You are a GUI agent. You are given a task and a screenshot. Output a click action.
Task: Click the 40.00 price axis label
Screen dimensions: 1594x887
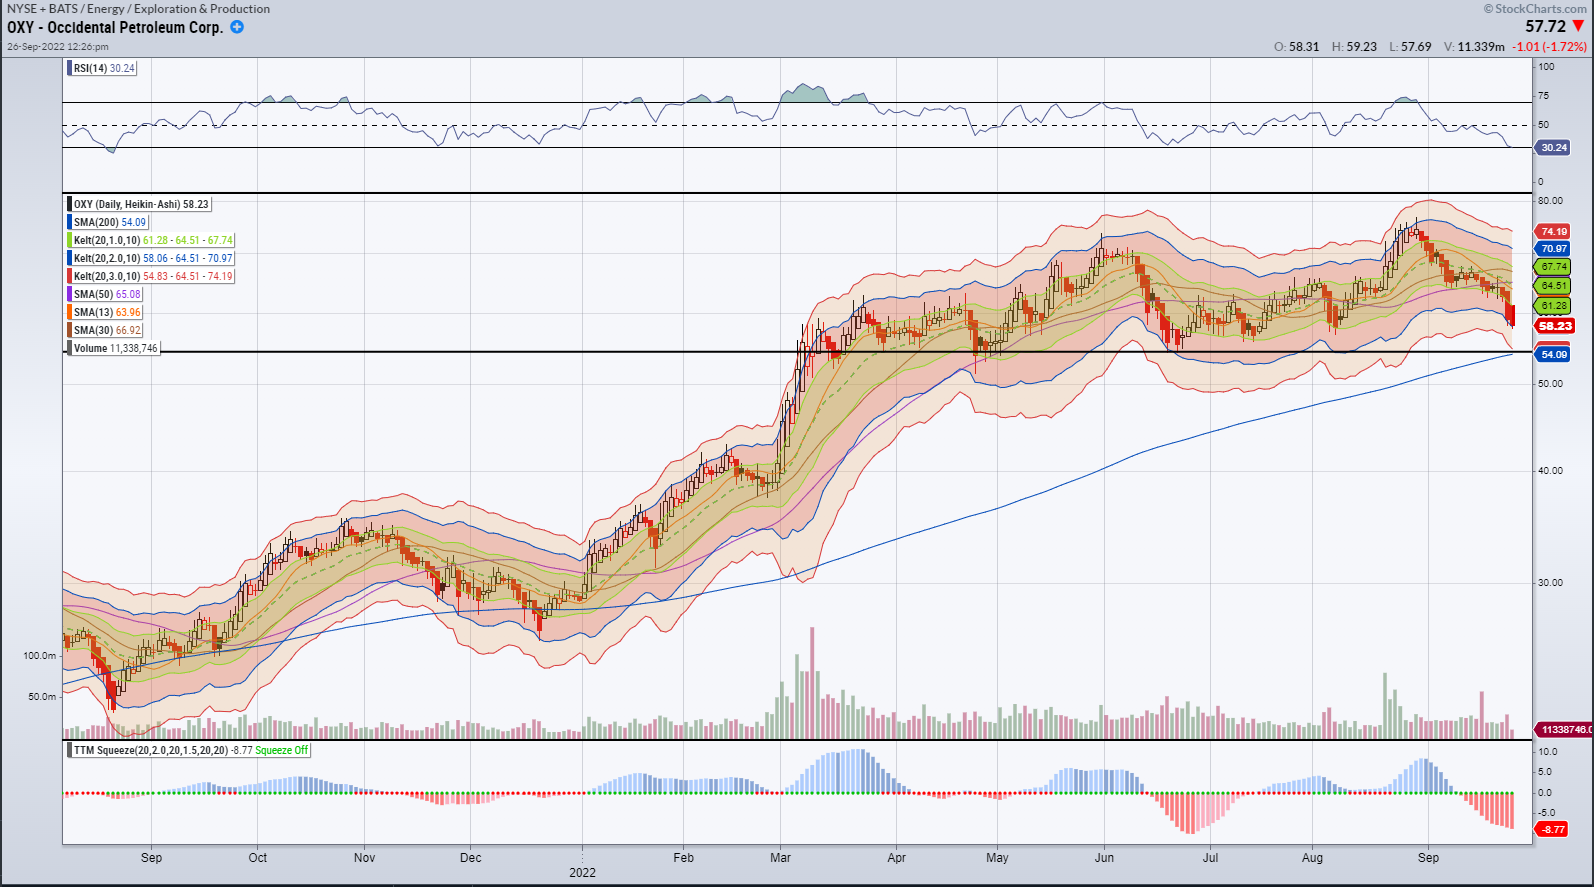point(1550,470)
